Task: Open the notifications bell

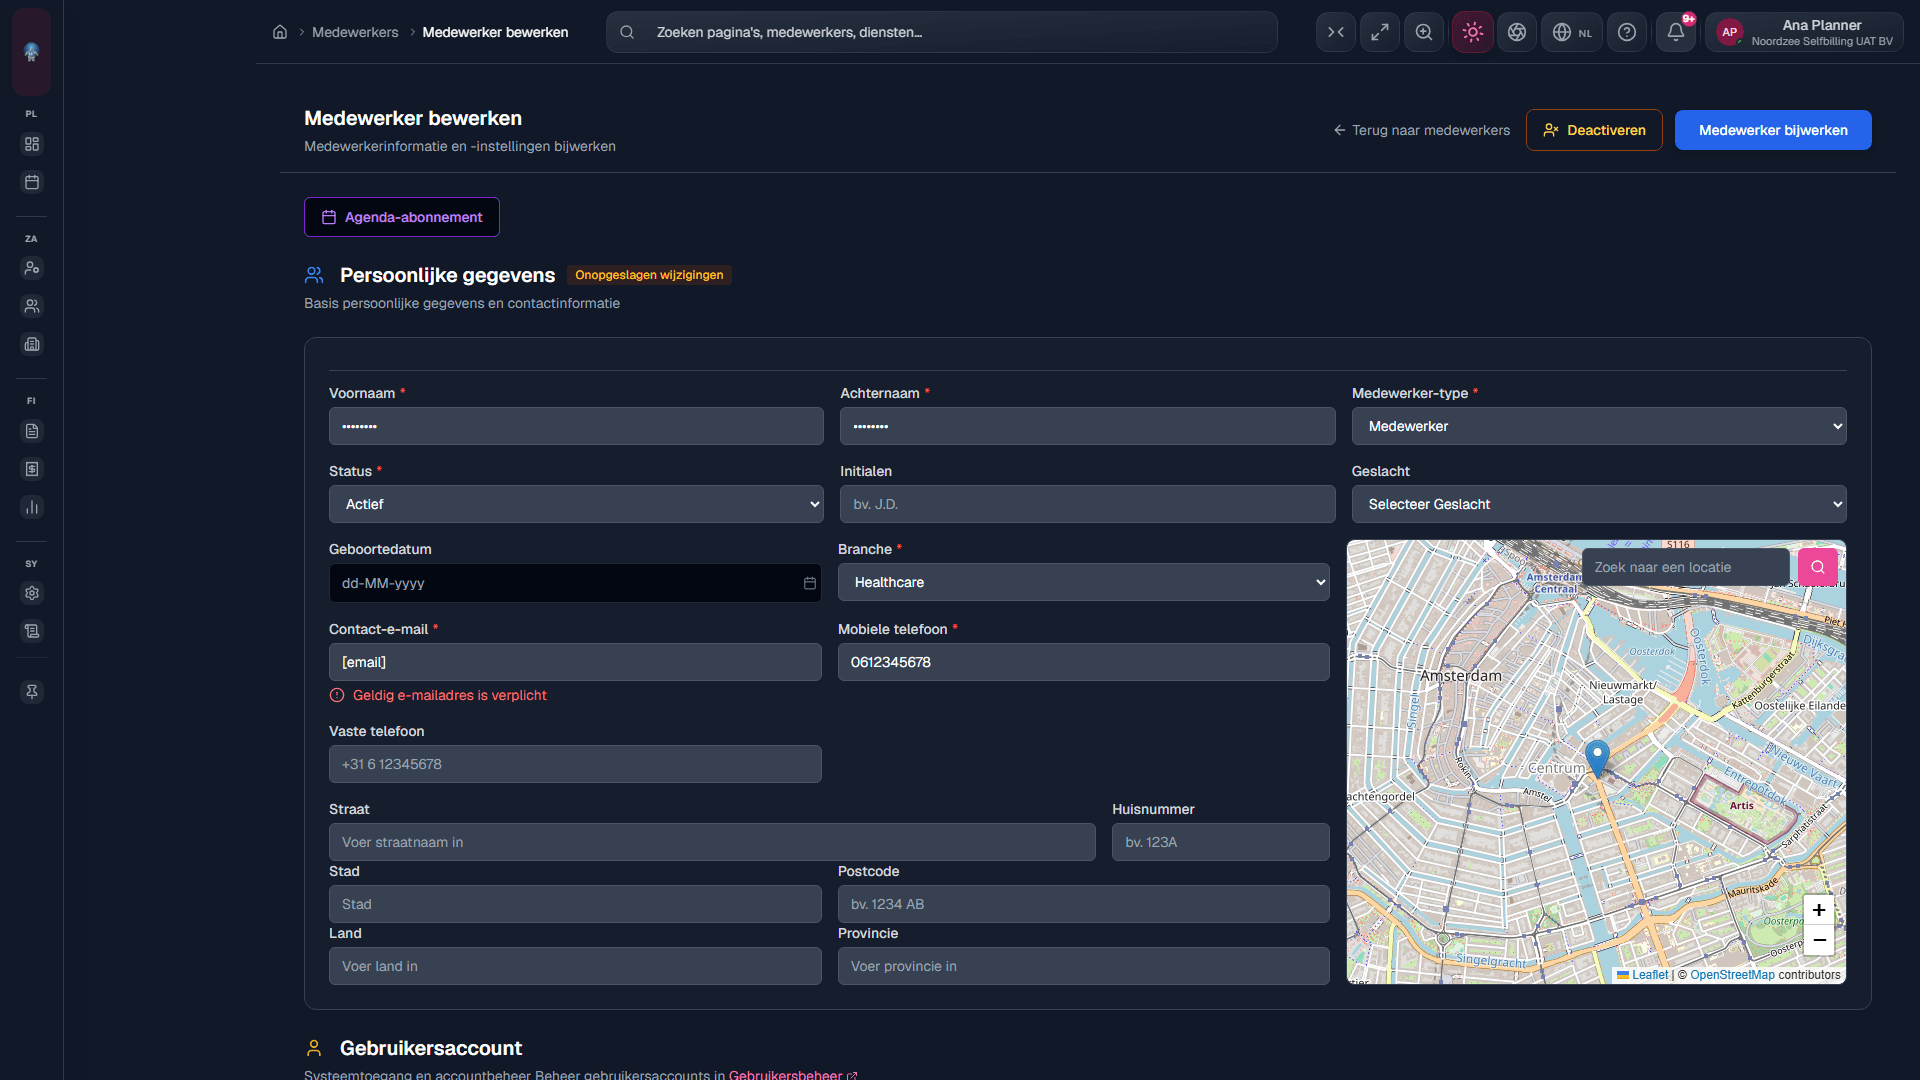Action: [1676, 32]
